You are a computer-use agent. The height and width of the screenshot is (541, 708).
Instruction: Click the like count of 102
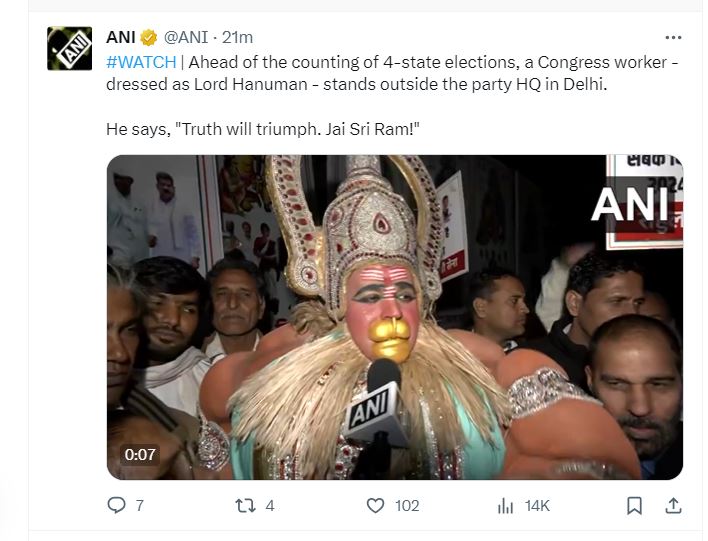[406, 506]
